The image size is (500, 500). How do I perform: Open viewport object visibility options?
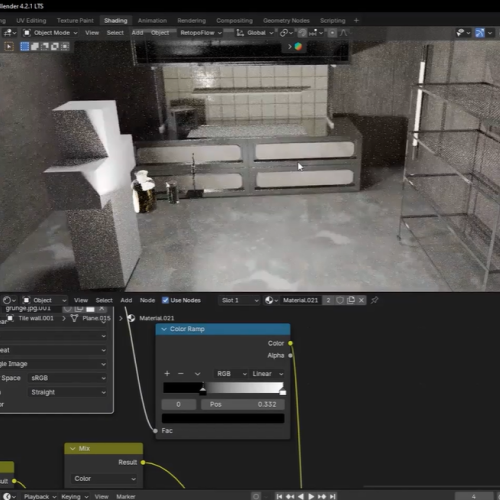point(463,33)
